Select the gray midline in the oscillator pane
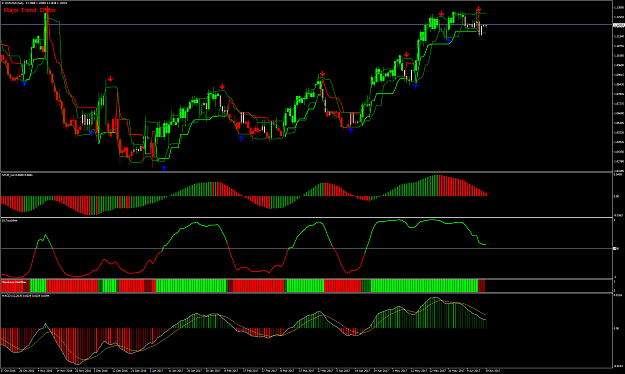This screenshot has height=374, width=625. point(306,248)
